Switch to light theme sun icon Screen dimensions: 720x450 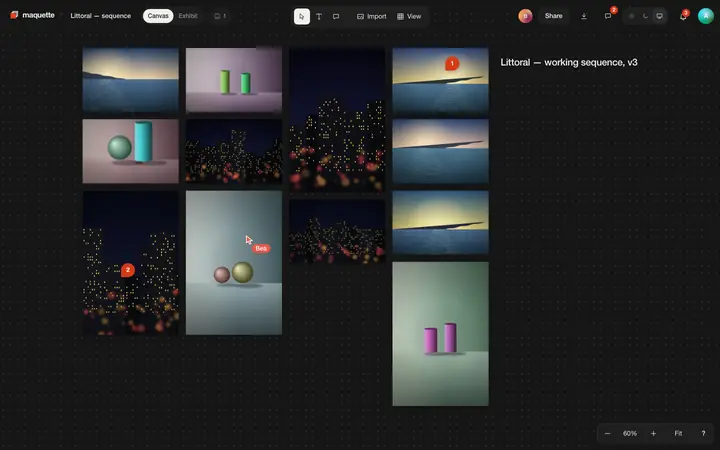coord(631,16)
